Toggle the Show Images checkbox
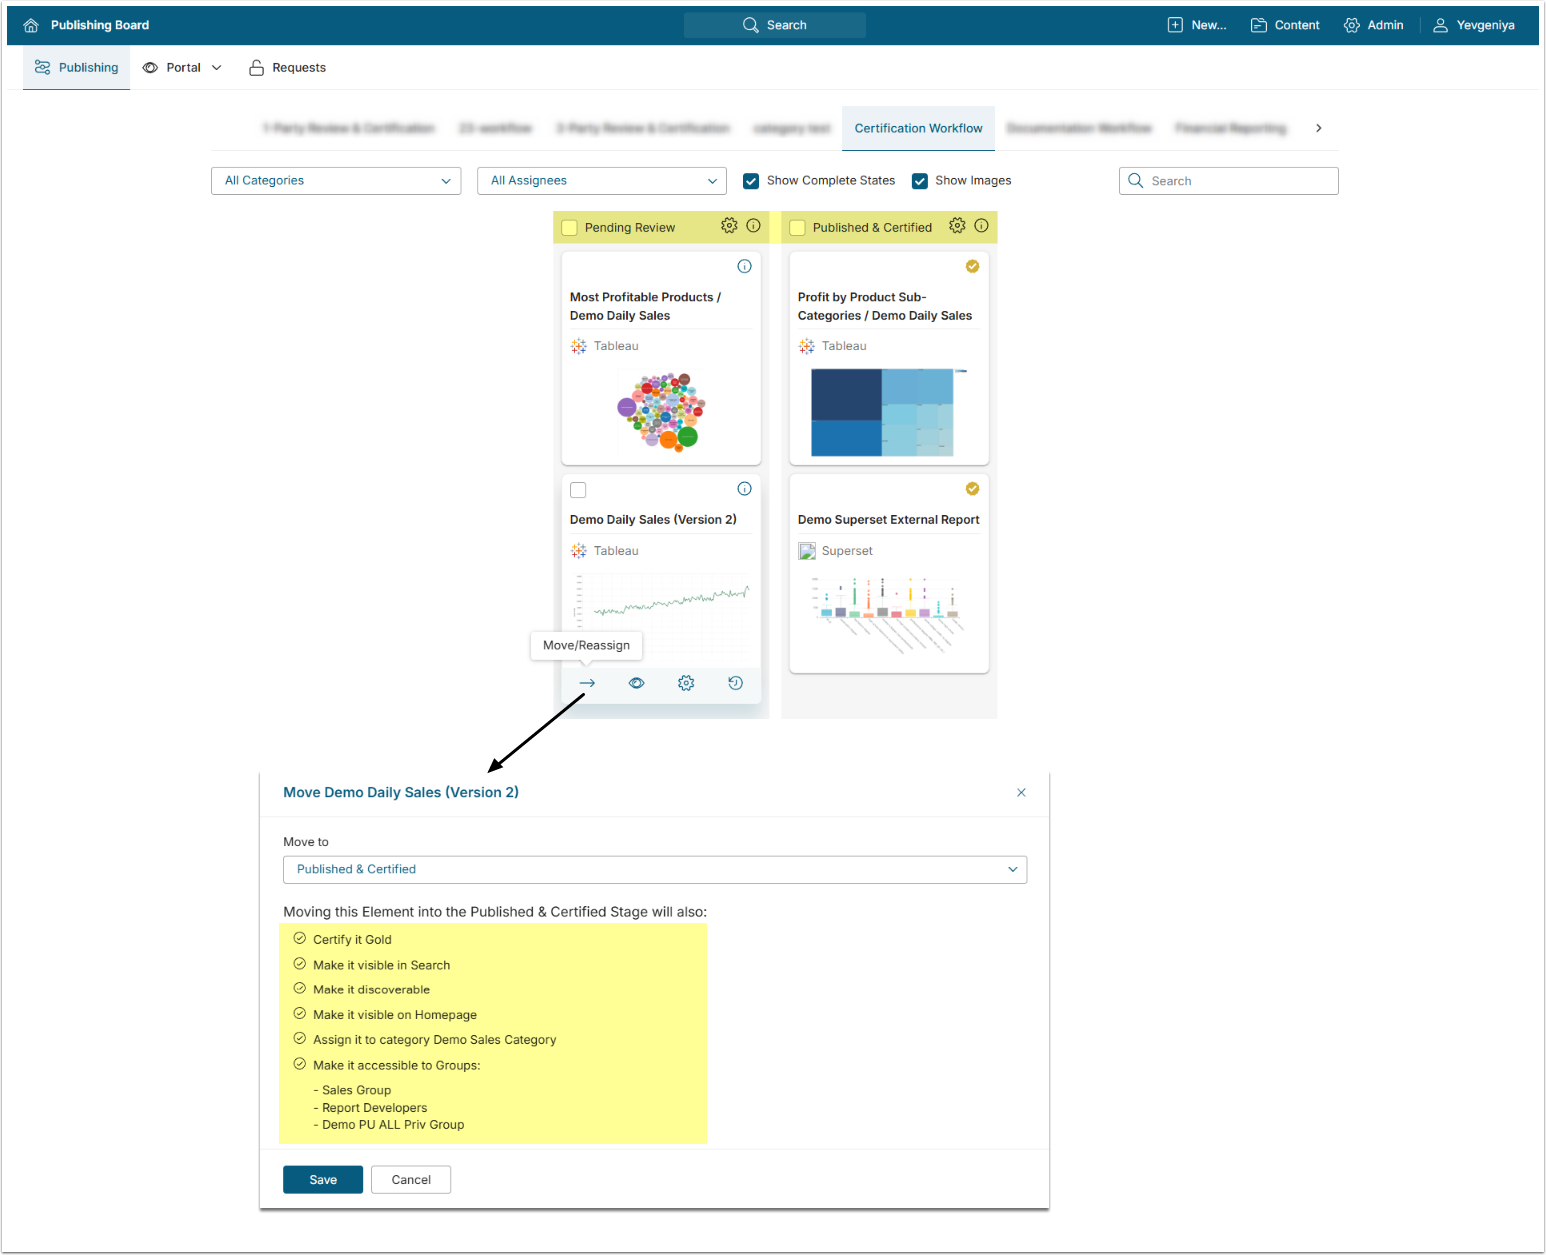Screen dimensions: 1546x1255 (x=920, y=181)
